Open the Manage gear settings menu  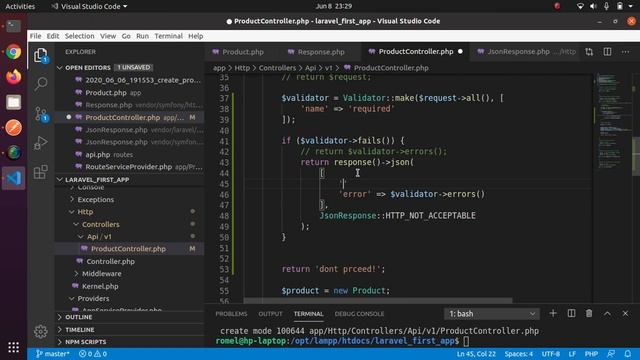pyautogui.click(x=40, y=331)
